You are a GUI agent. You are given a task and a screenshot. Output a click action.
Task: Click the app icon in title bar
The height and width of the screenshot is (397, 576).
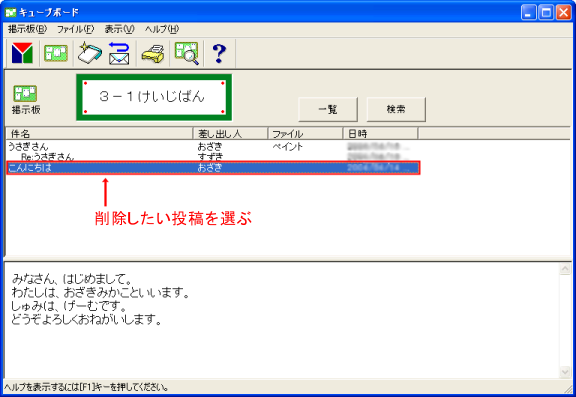click(10, 12)
